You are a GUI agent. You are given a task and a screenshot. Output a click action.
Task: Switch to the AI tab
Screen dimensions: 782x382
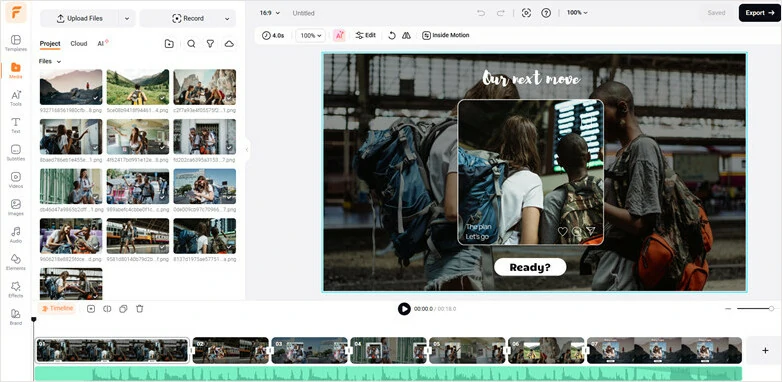[103, 44]
